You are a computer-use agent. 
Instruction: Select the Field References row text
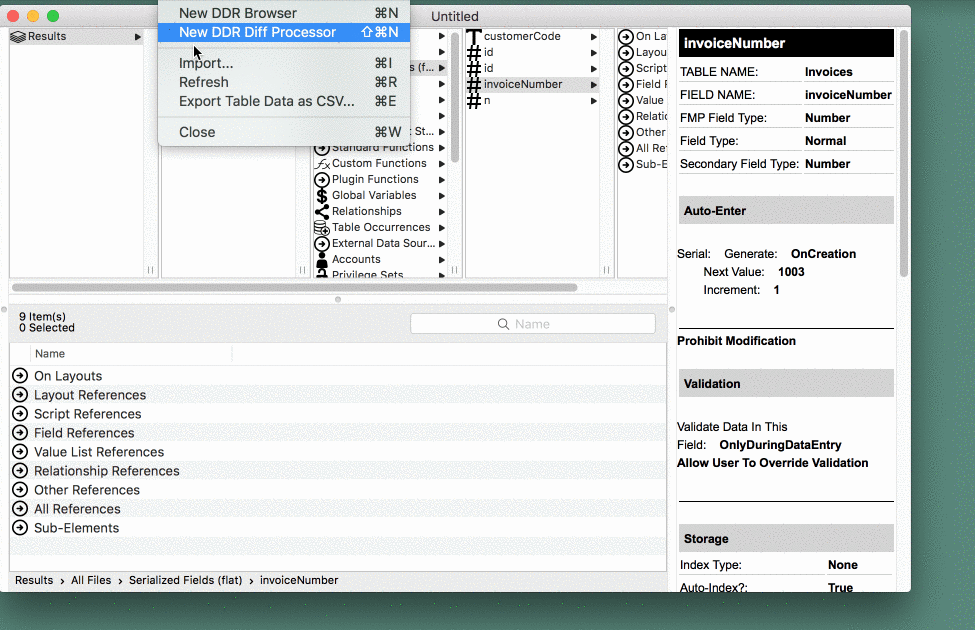pos(84,433)
